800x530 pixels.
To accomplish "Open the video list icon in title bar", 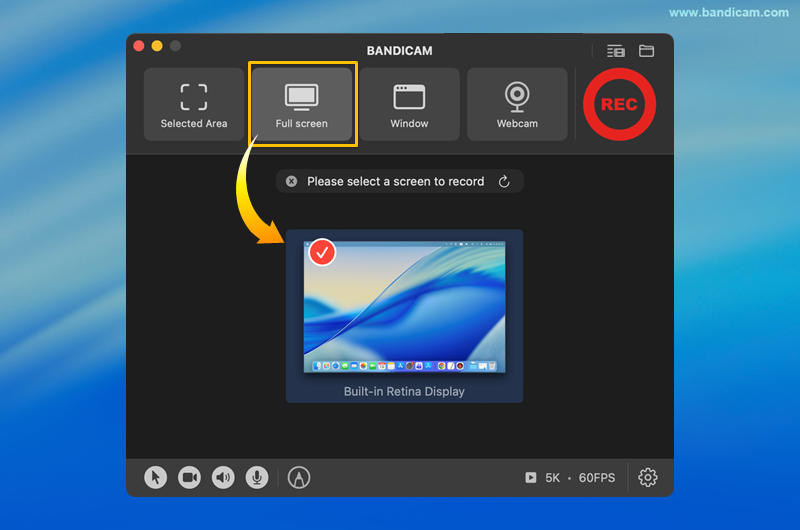I will (x=615, y=51).
